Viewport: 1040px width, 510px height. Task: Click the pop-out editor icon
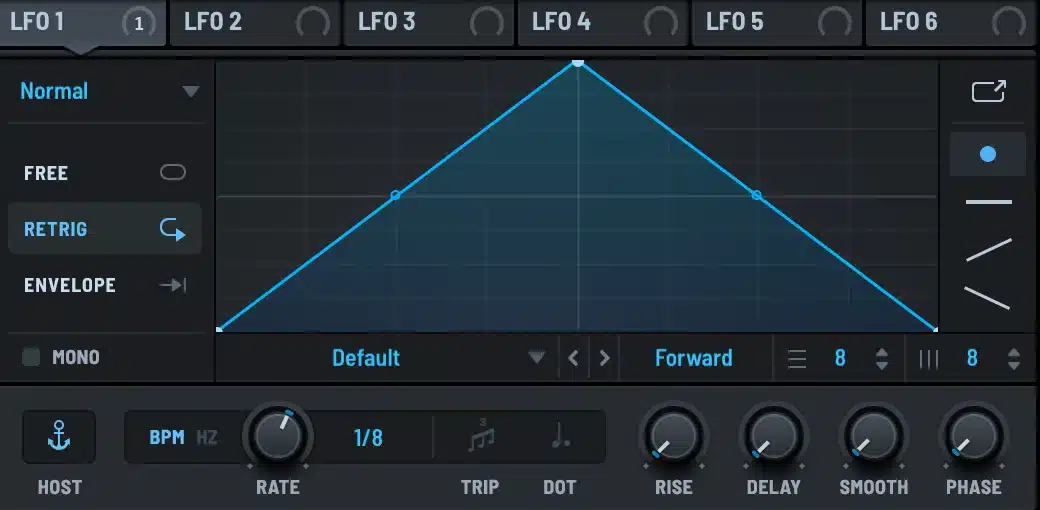pos(989,92)
